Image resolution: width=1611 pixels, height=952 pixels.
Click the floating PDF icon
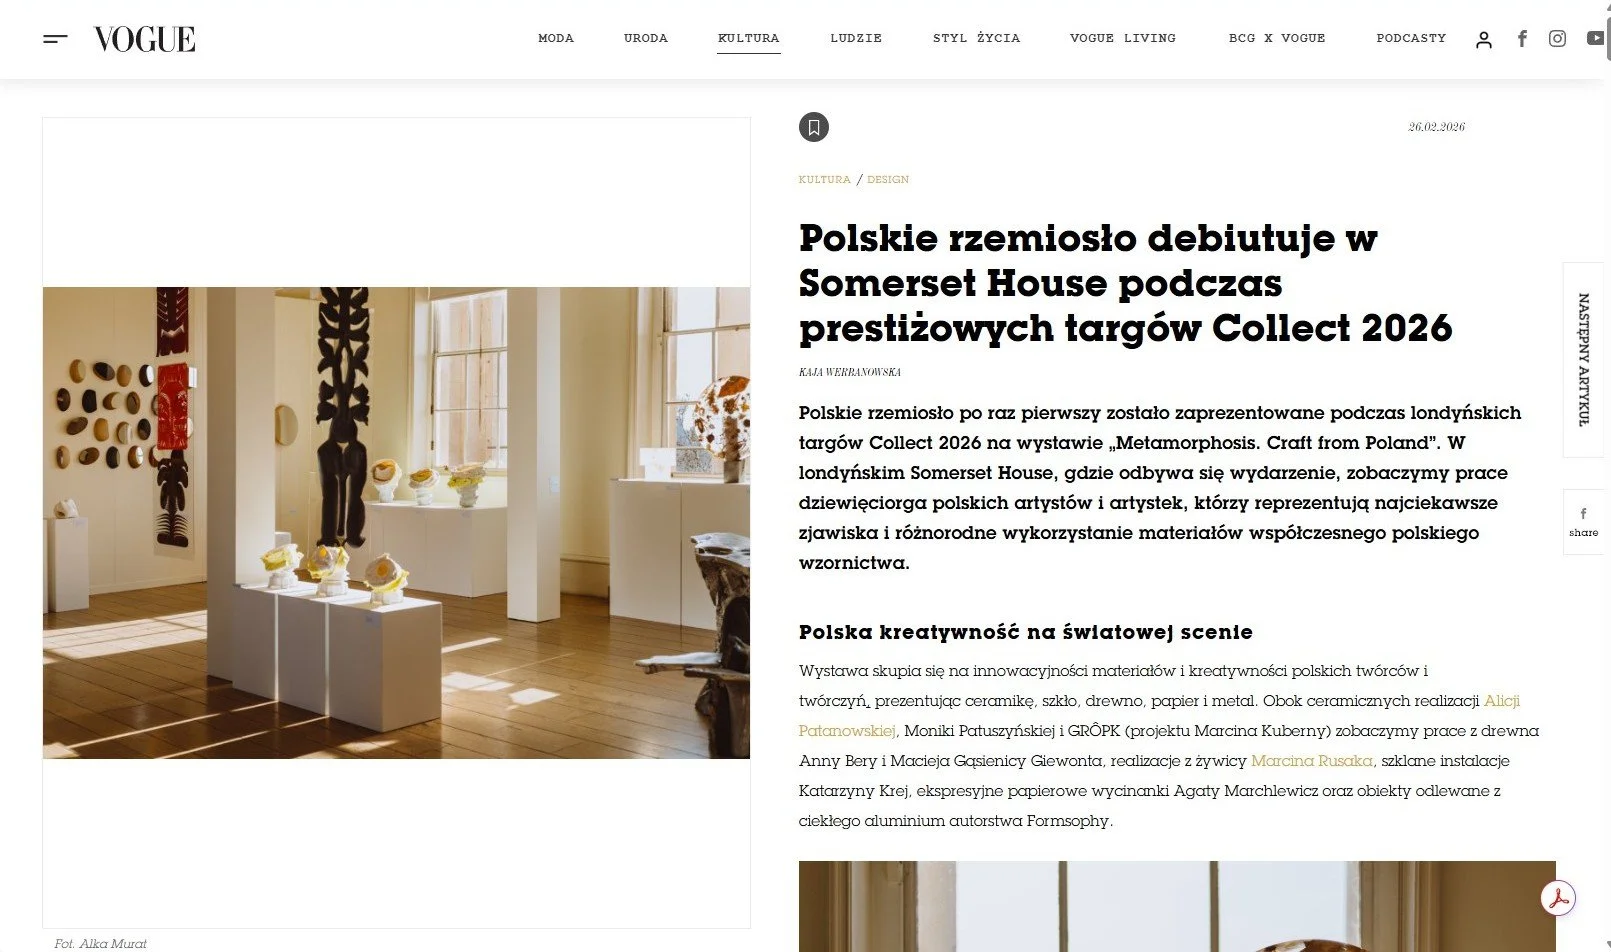[1558, 898]
